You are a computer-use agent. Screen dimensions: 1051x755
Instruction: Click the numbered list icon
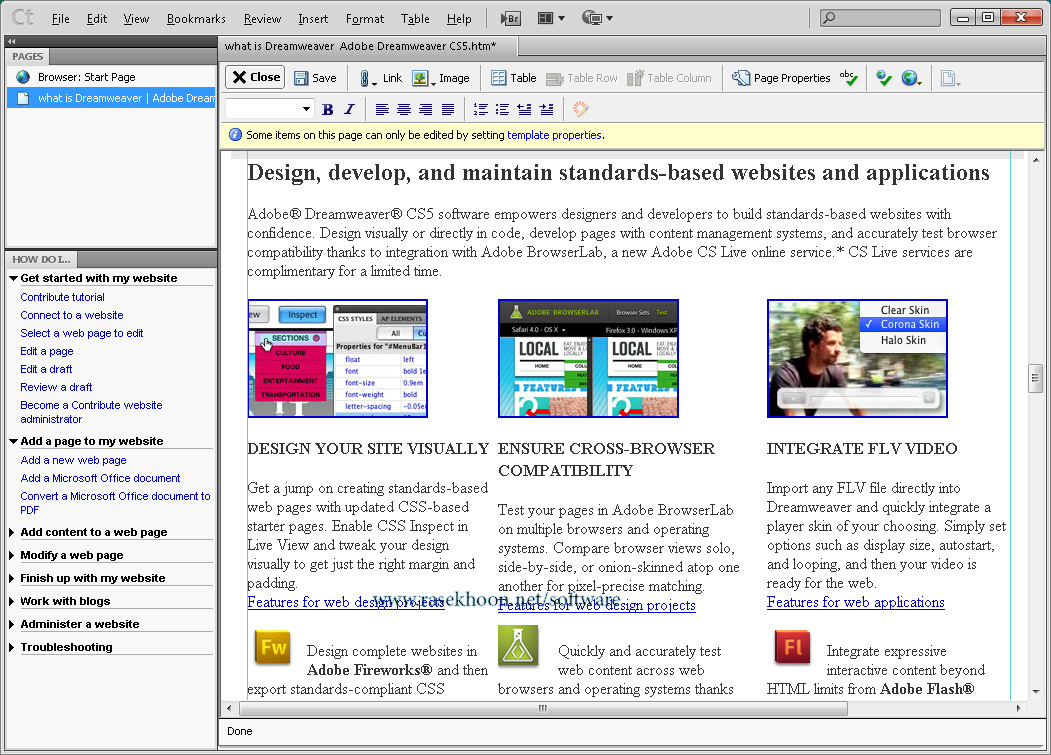click(481, 109)
